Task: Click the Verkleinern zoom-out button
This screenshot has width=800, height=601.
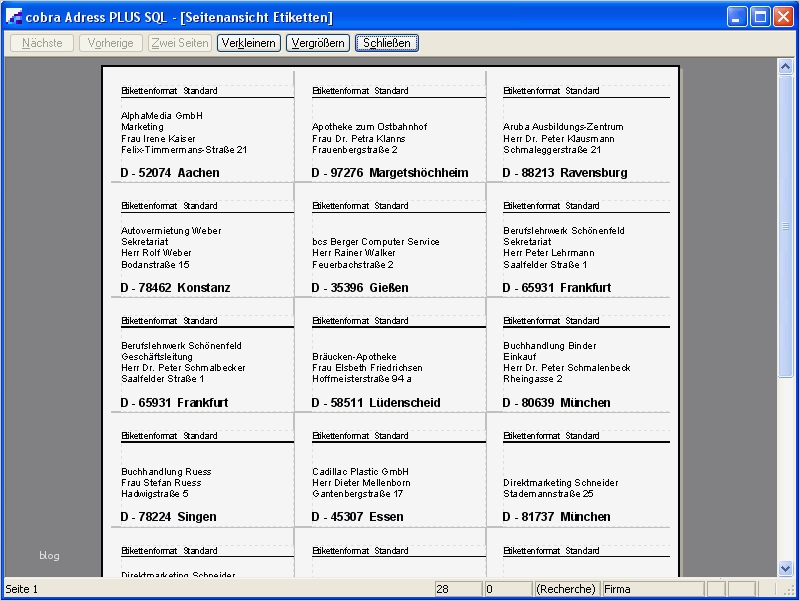Action: pos(248,43)
